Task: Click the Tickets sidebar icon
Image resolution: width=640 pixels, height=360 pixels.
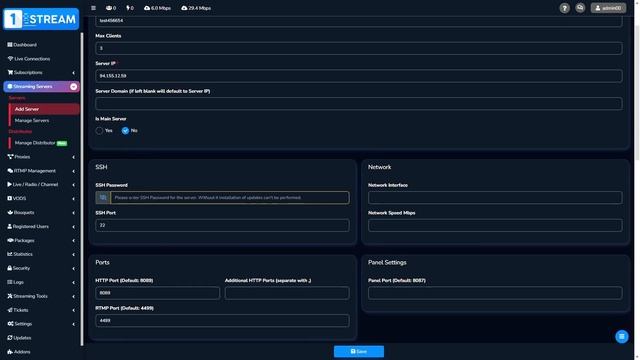Action: point(10,310)
